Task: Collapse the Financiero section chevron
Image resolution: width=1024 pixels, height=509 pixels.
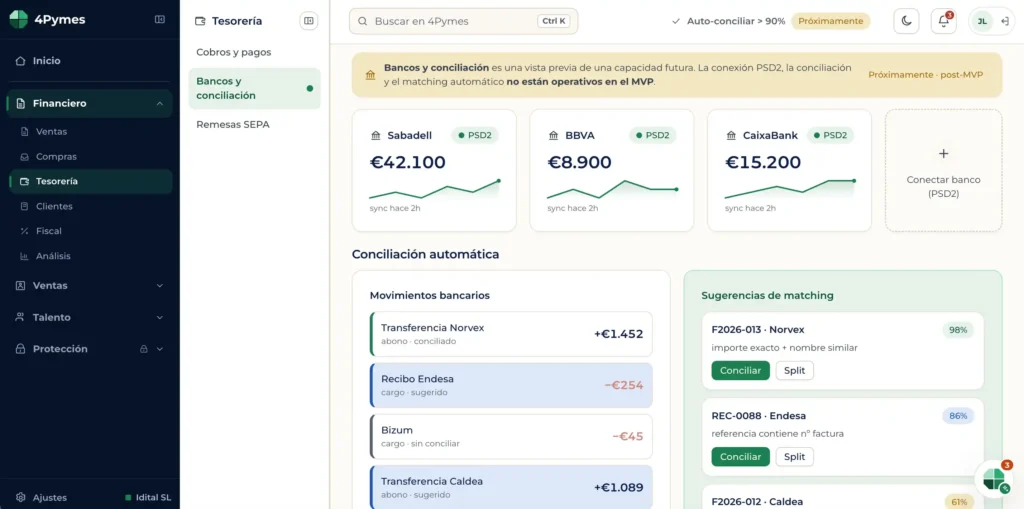Action: [x=160, y=103]
